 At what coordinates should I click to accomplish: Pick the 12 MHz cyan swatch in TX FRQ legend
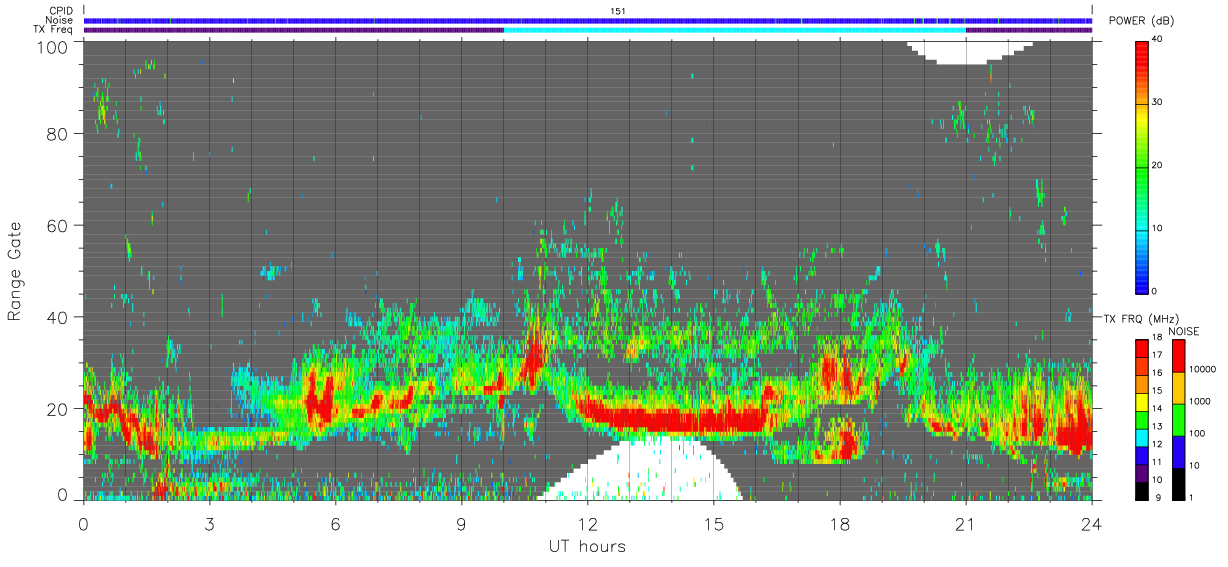1141,443
